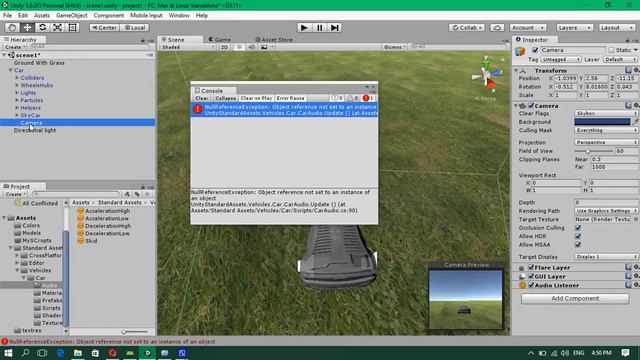Switch to the Game tab
The width and height of the screenshot is (640, 360).
click(220, 40)
